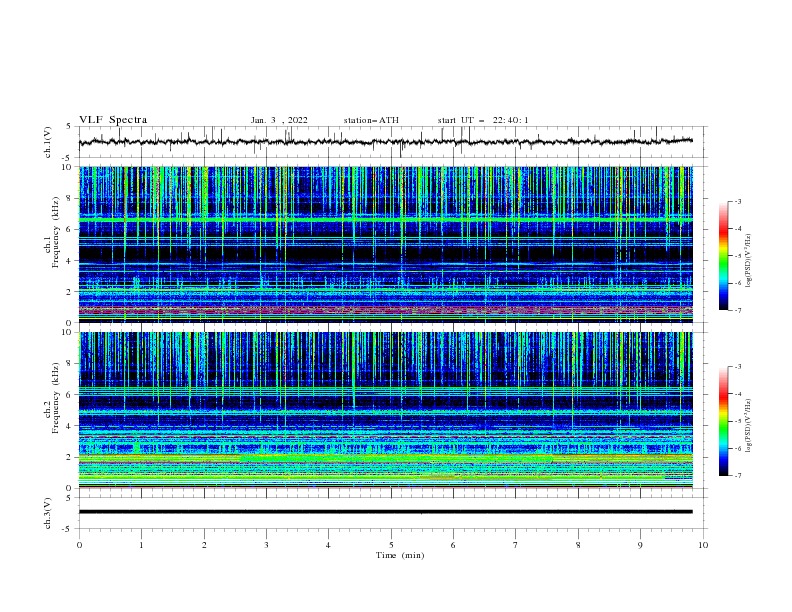Click the "-7" value on lower colorbar
The image size is (792, 612).
(738, 476)
